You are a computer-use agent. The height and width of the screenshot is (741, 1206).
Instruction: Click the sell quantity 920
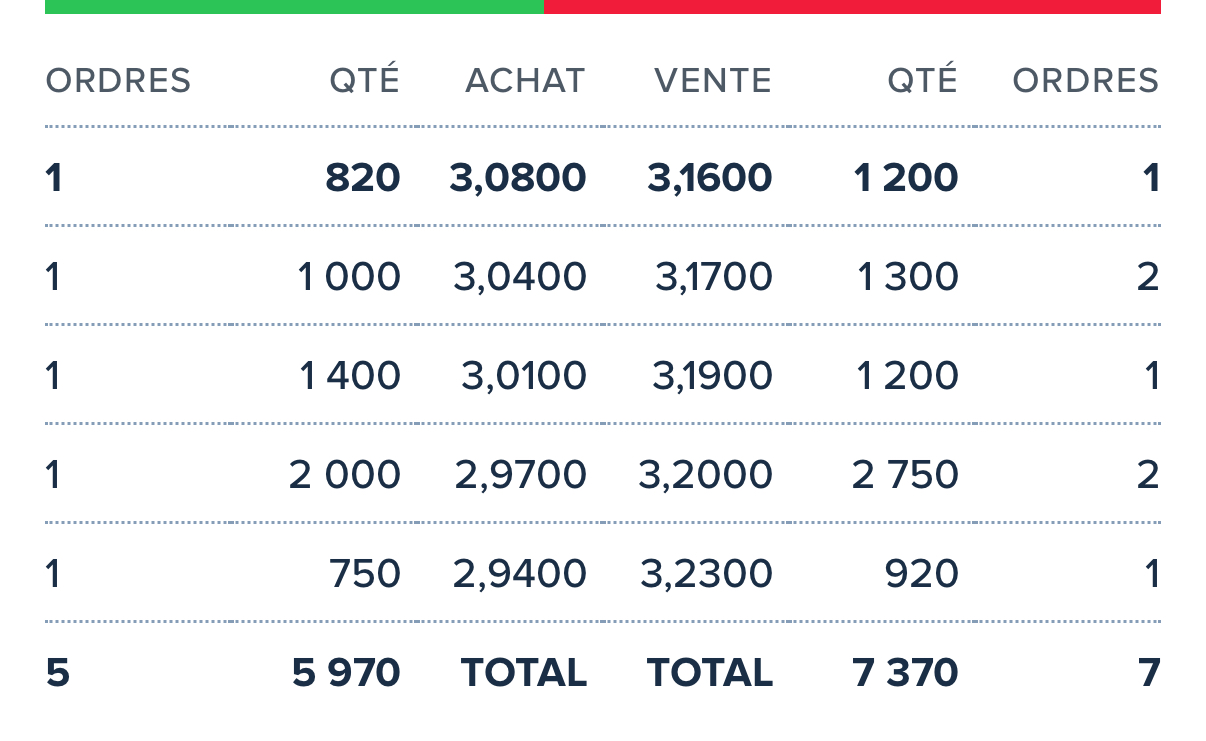(922, 574)
